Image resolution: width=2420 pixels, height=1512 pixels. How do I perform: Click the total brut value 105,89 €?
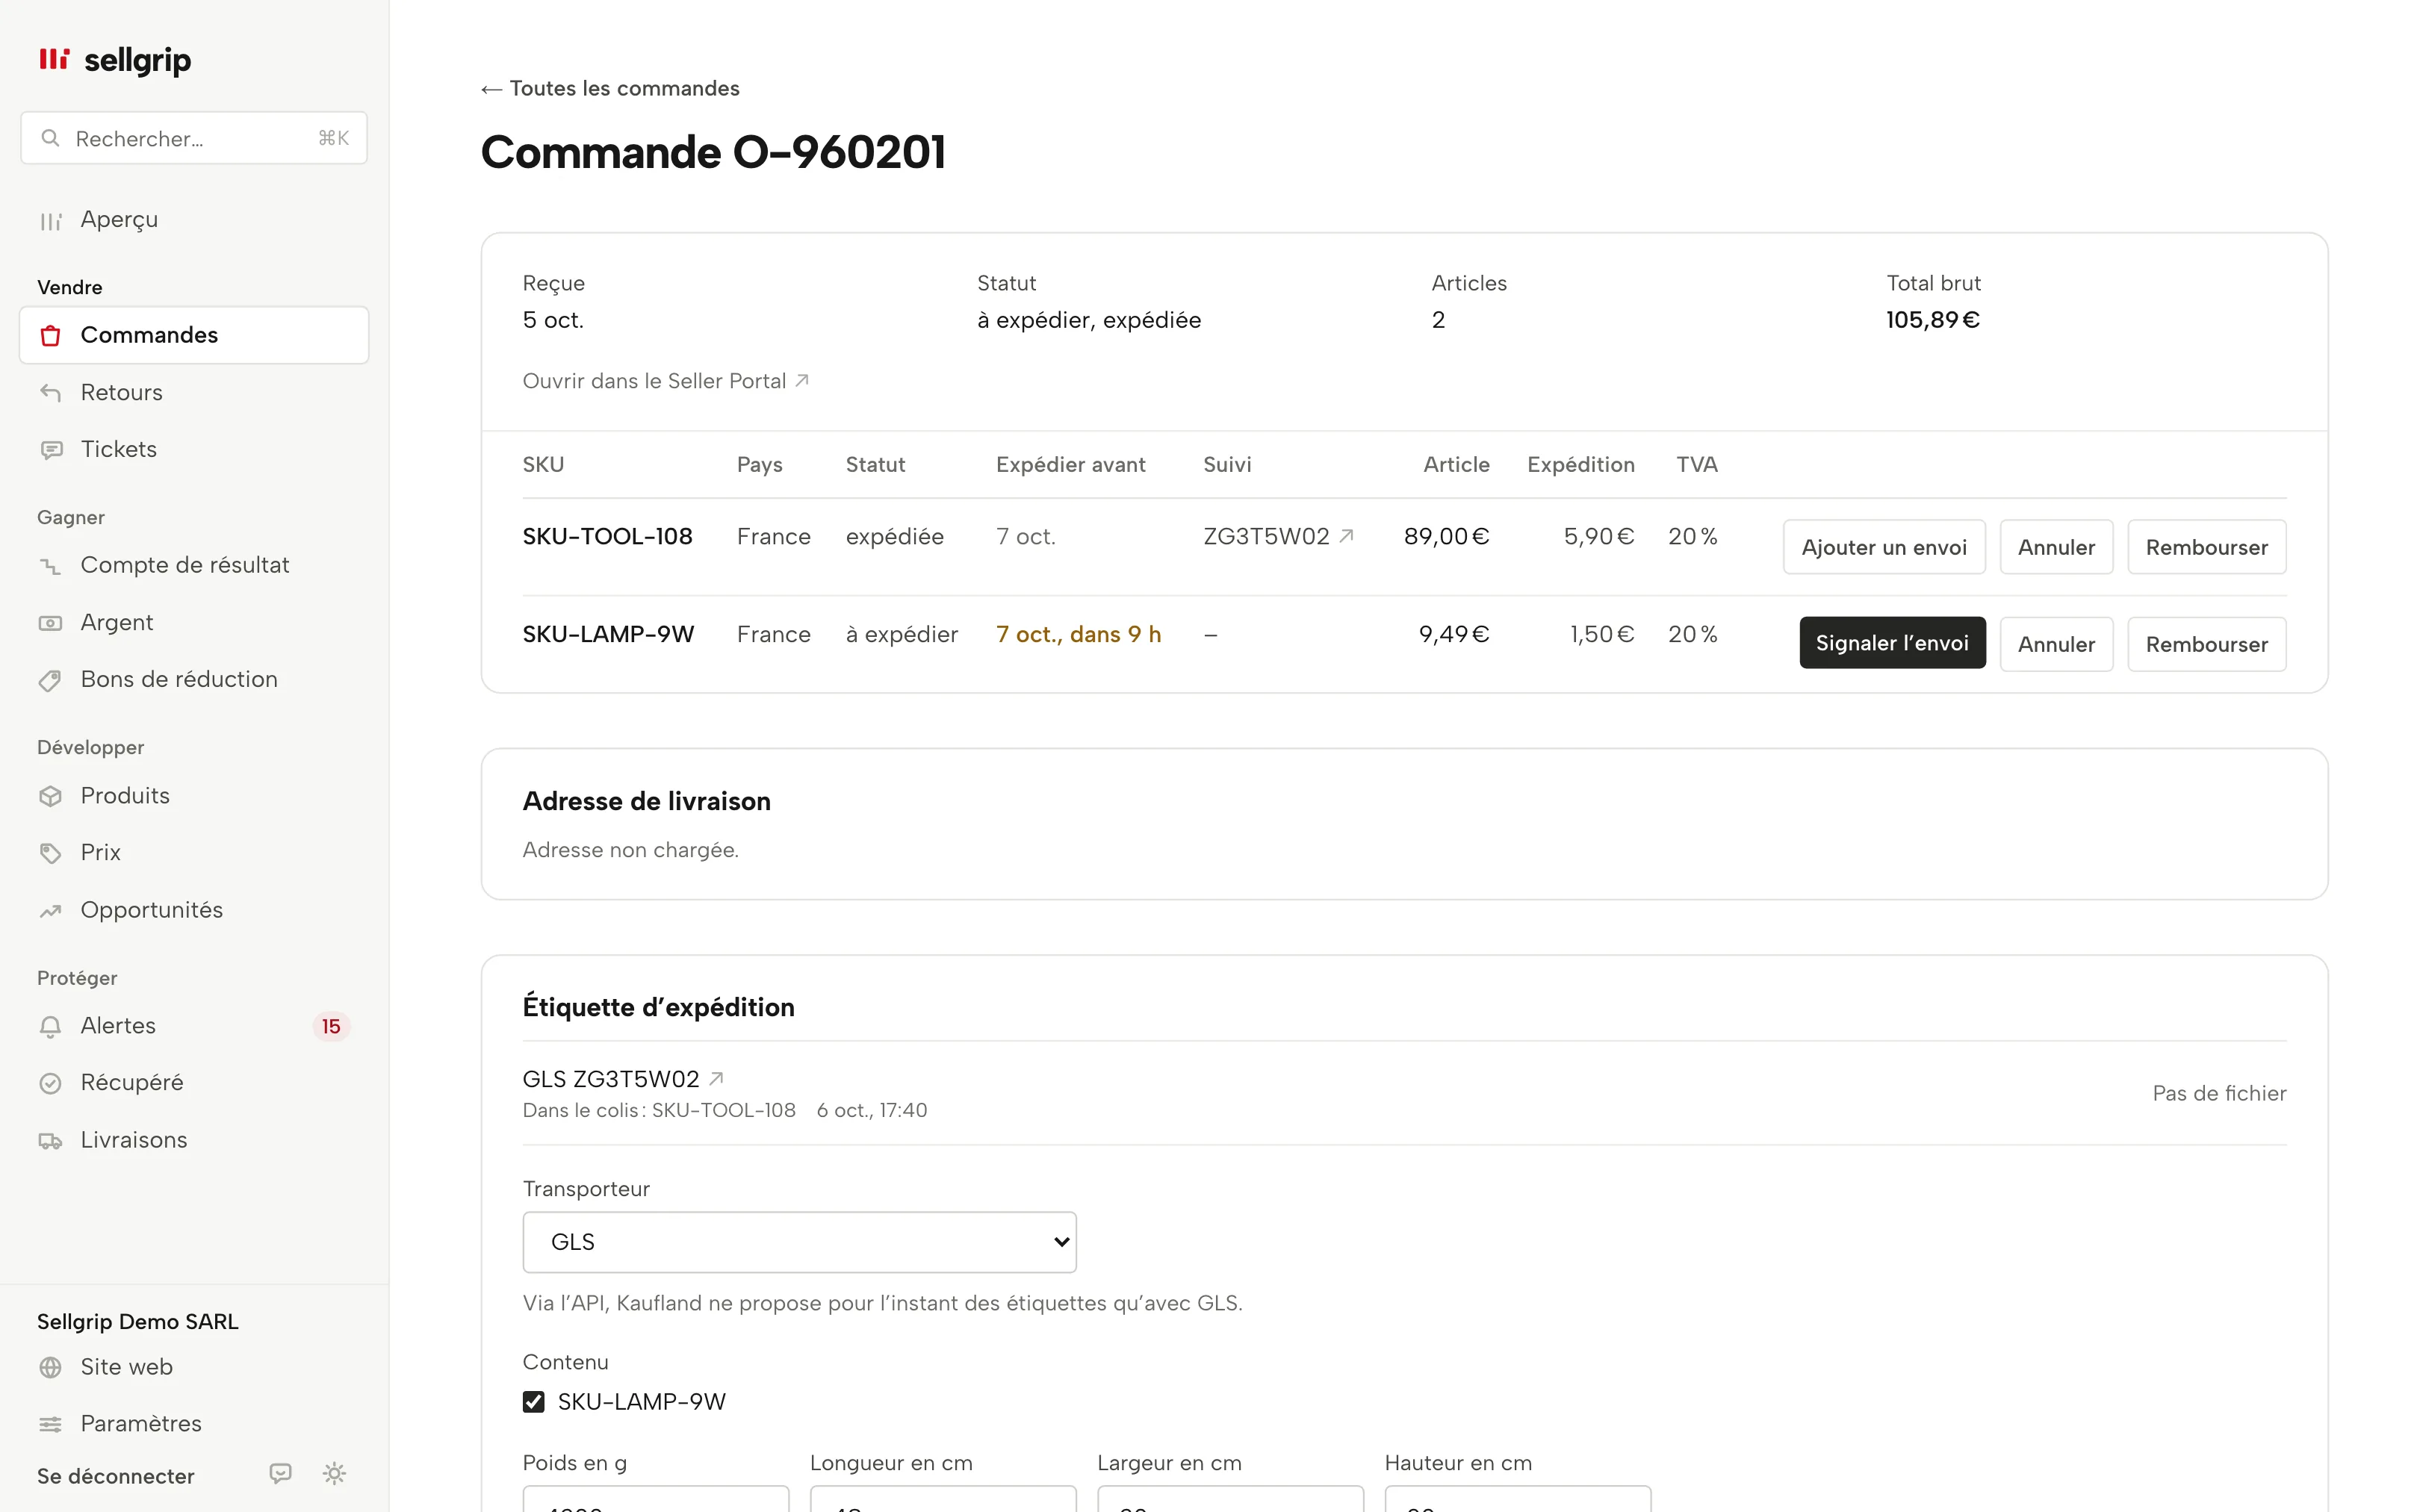(1932, 320)
